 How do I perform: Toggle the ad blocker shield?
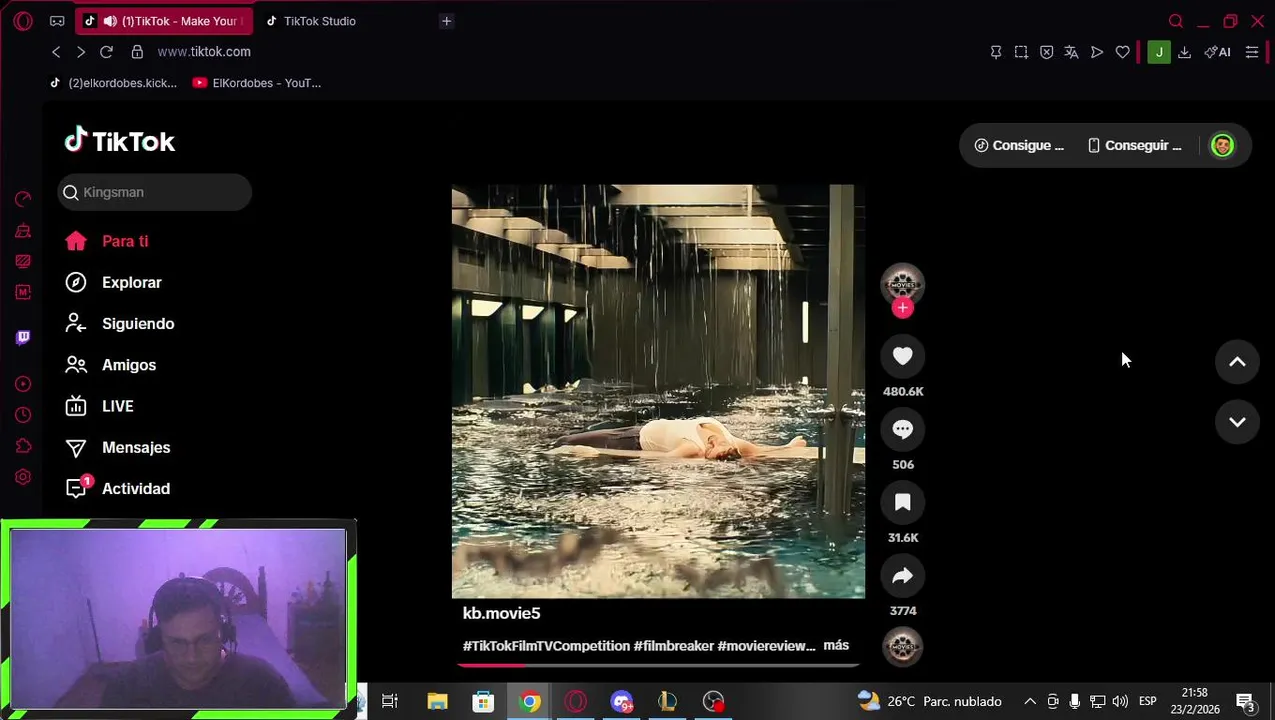[1046, 52]
